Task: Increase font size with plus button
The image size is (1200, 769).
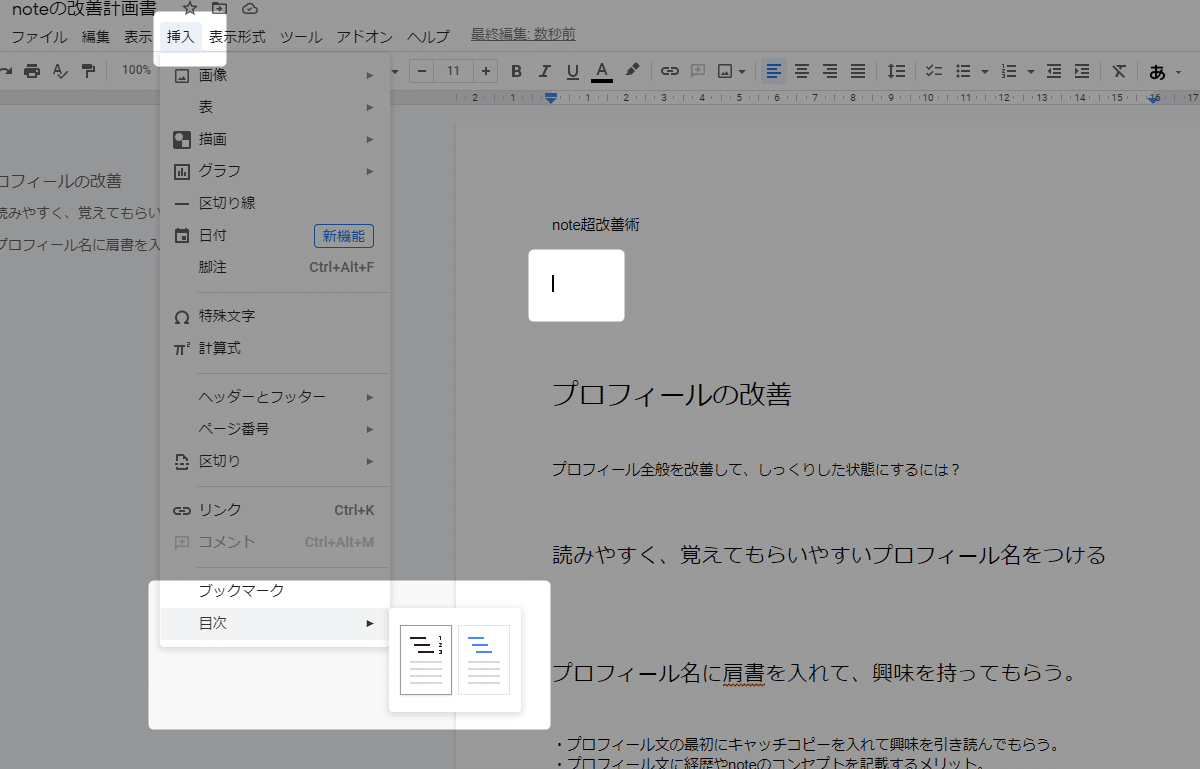Action: [486, 71]
